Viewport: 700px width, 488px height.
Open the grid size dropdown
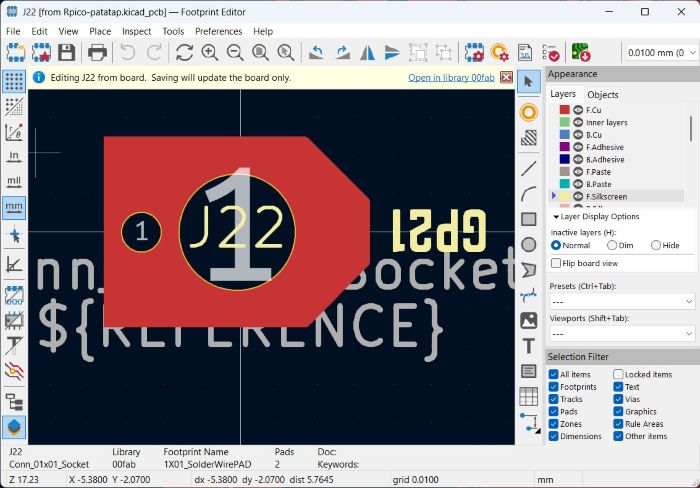pyautogui.click(x=660, y=53)
